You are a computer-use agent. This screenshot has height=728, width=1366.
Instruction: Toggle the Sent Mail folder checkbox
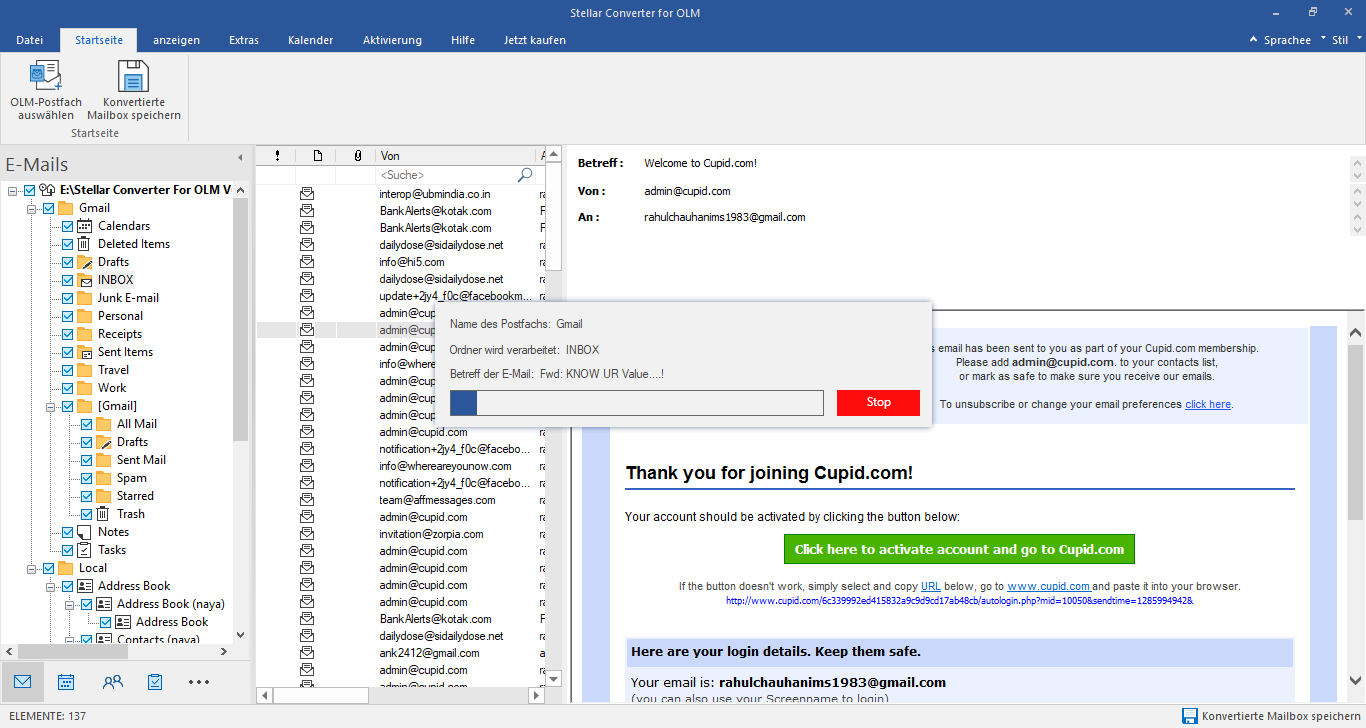[x=87, y=460]
